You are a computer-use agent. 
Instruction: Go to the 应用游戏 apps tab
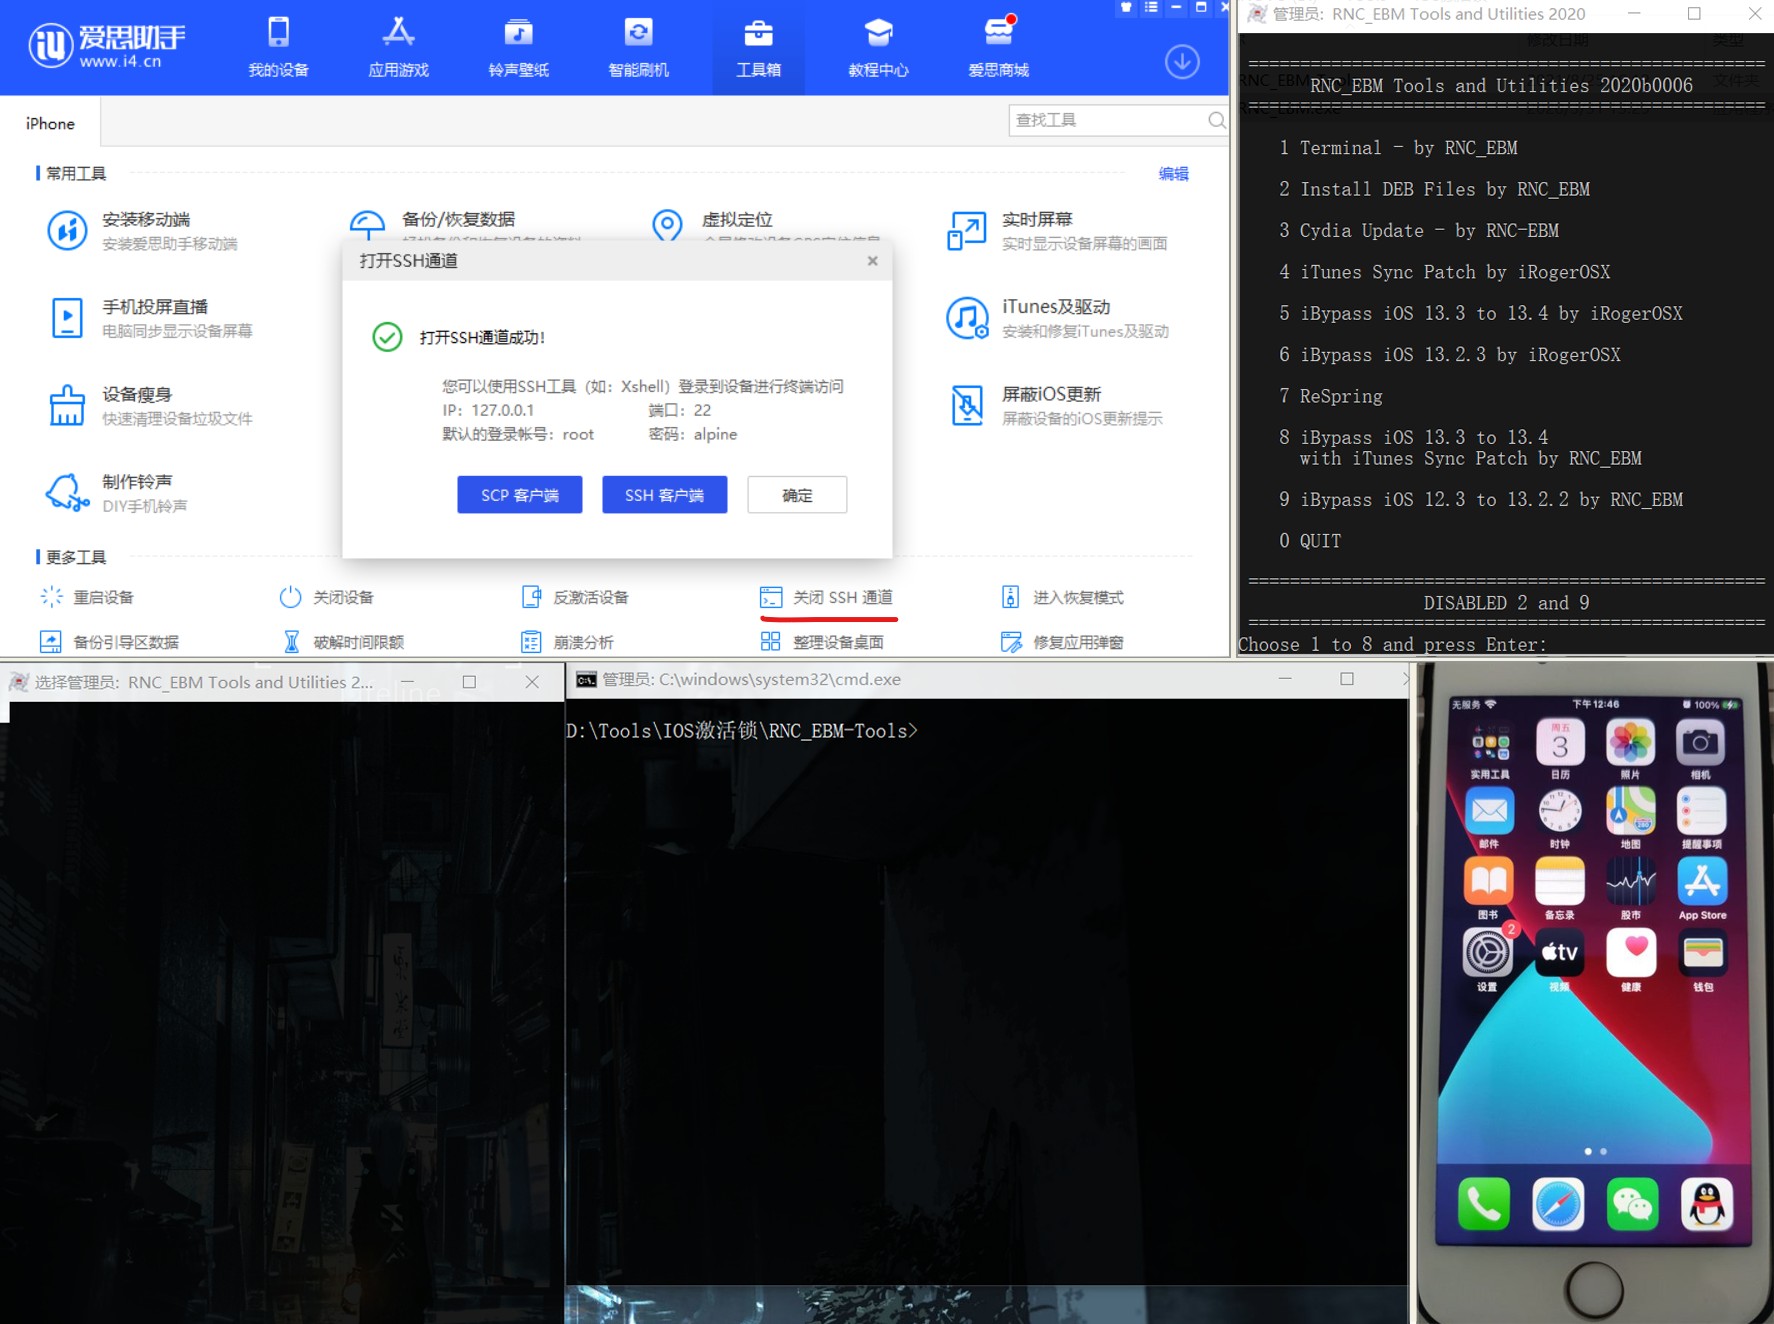[x=398, y=48]
